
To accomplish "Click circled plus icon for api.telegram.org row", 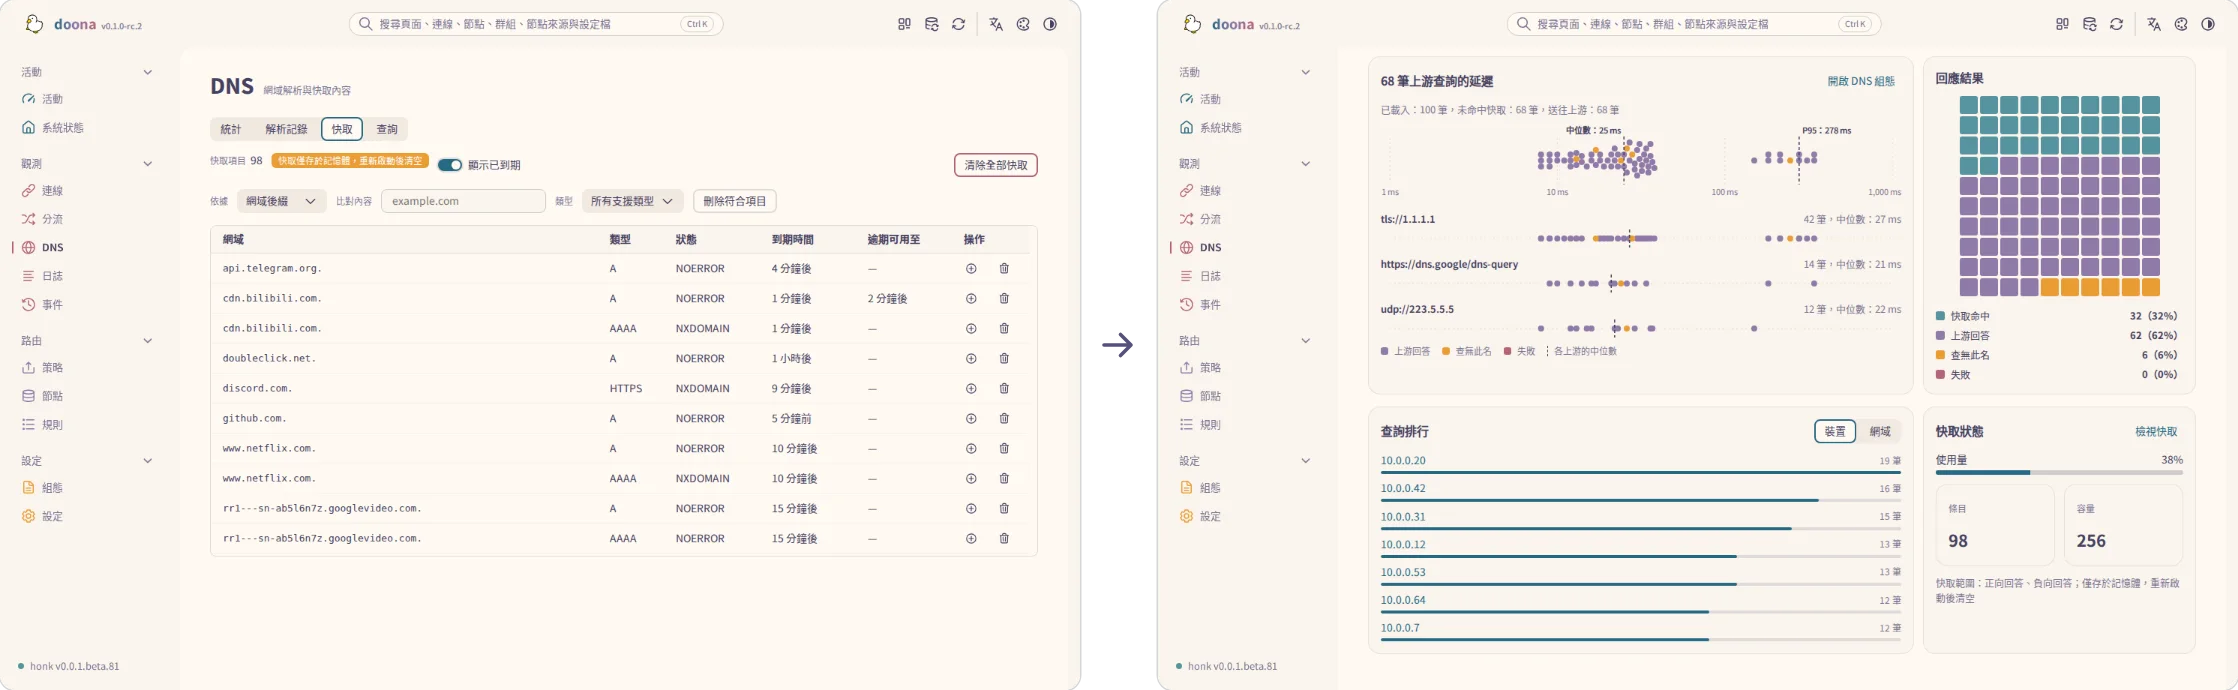I will pyautogui.click(x=971, y=268).
